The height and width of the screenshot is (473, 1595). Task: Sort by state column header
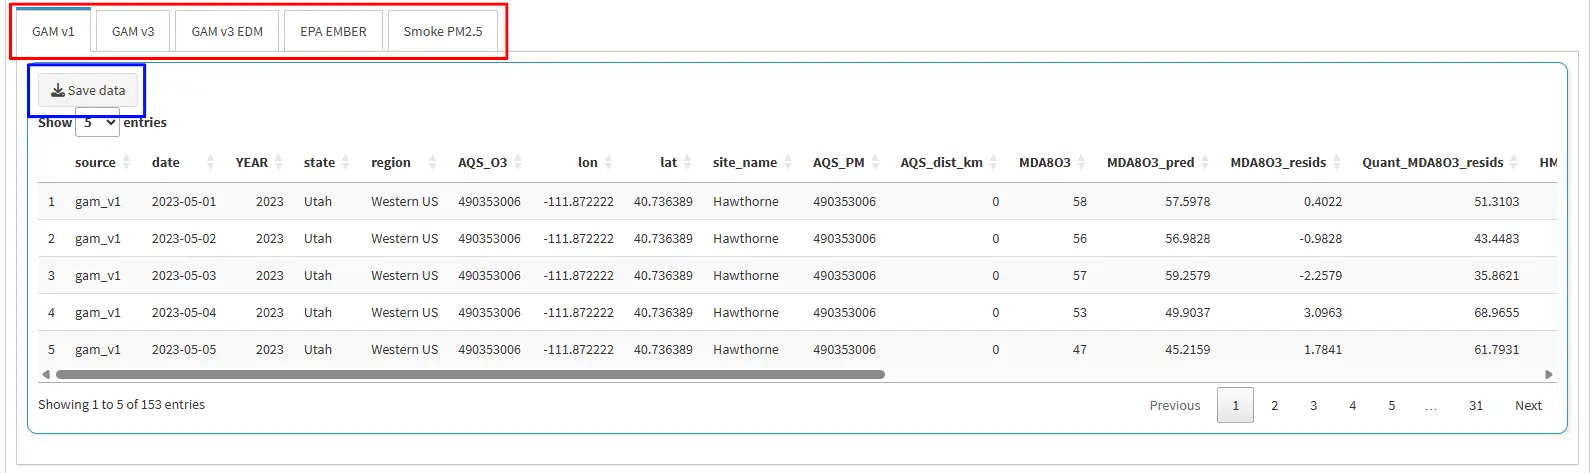point(319,162)
